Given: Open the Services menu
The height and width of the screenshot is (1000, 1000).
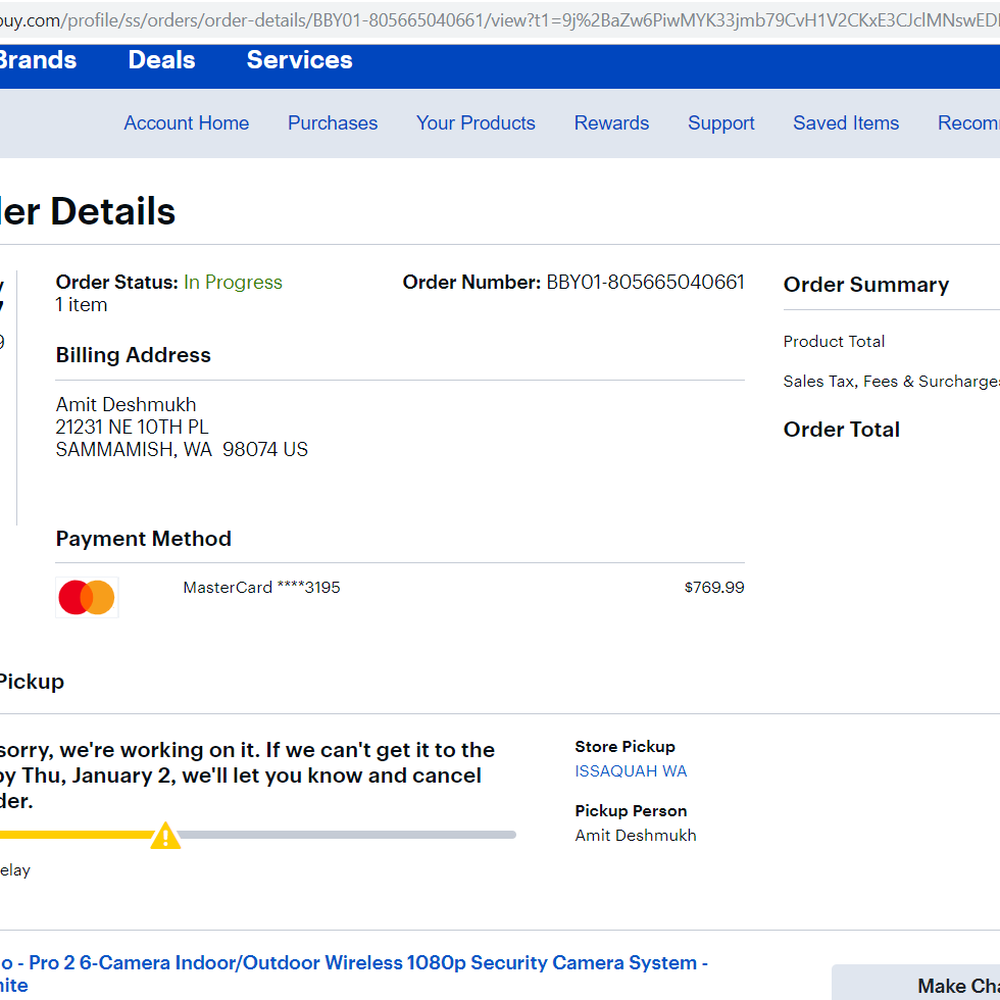Looking at the screenshot, I should coord(299,60).
